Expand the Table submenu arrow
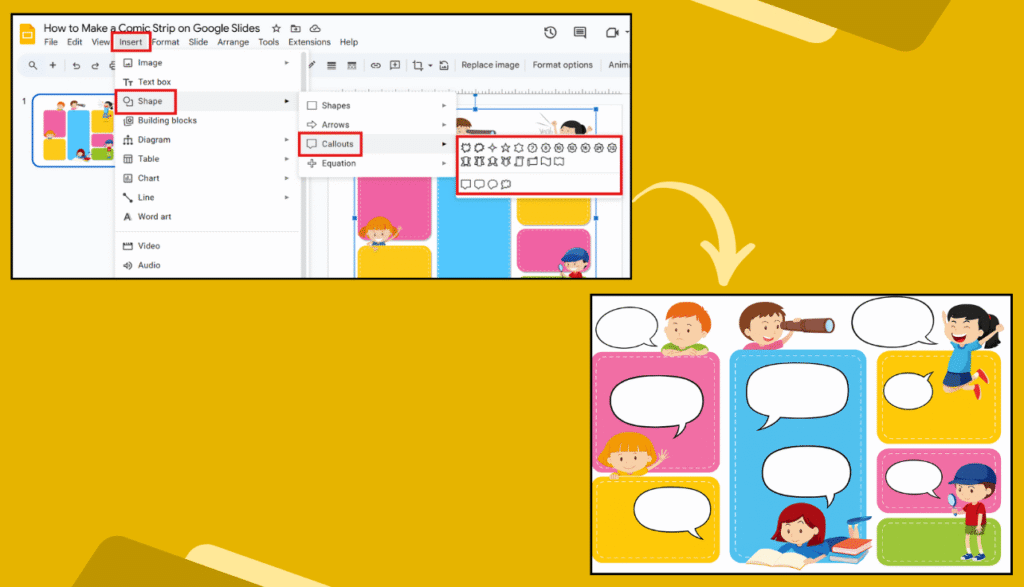1024x587 pixels. (x=286, y=159)
